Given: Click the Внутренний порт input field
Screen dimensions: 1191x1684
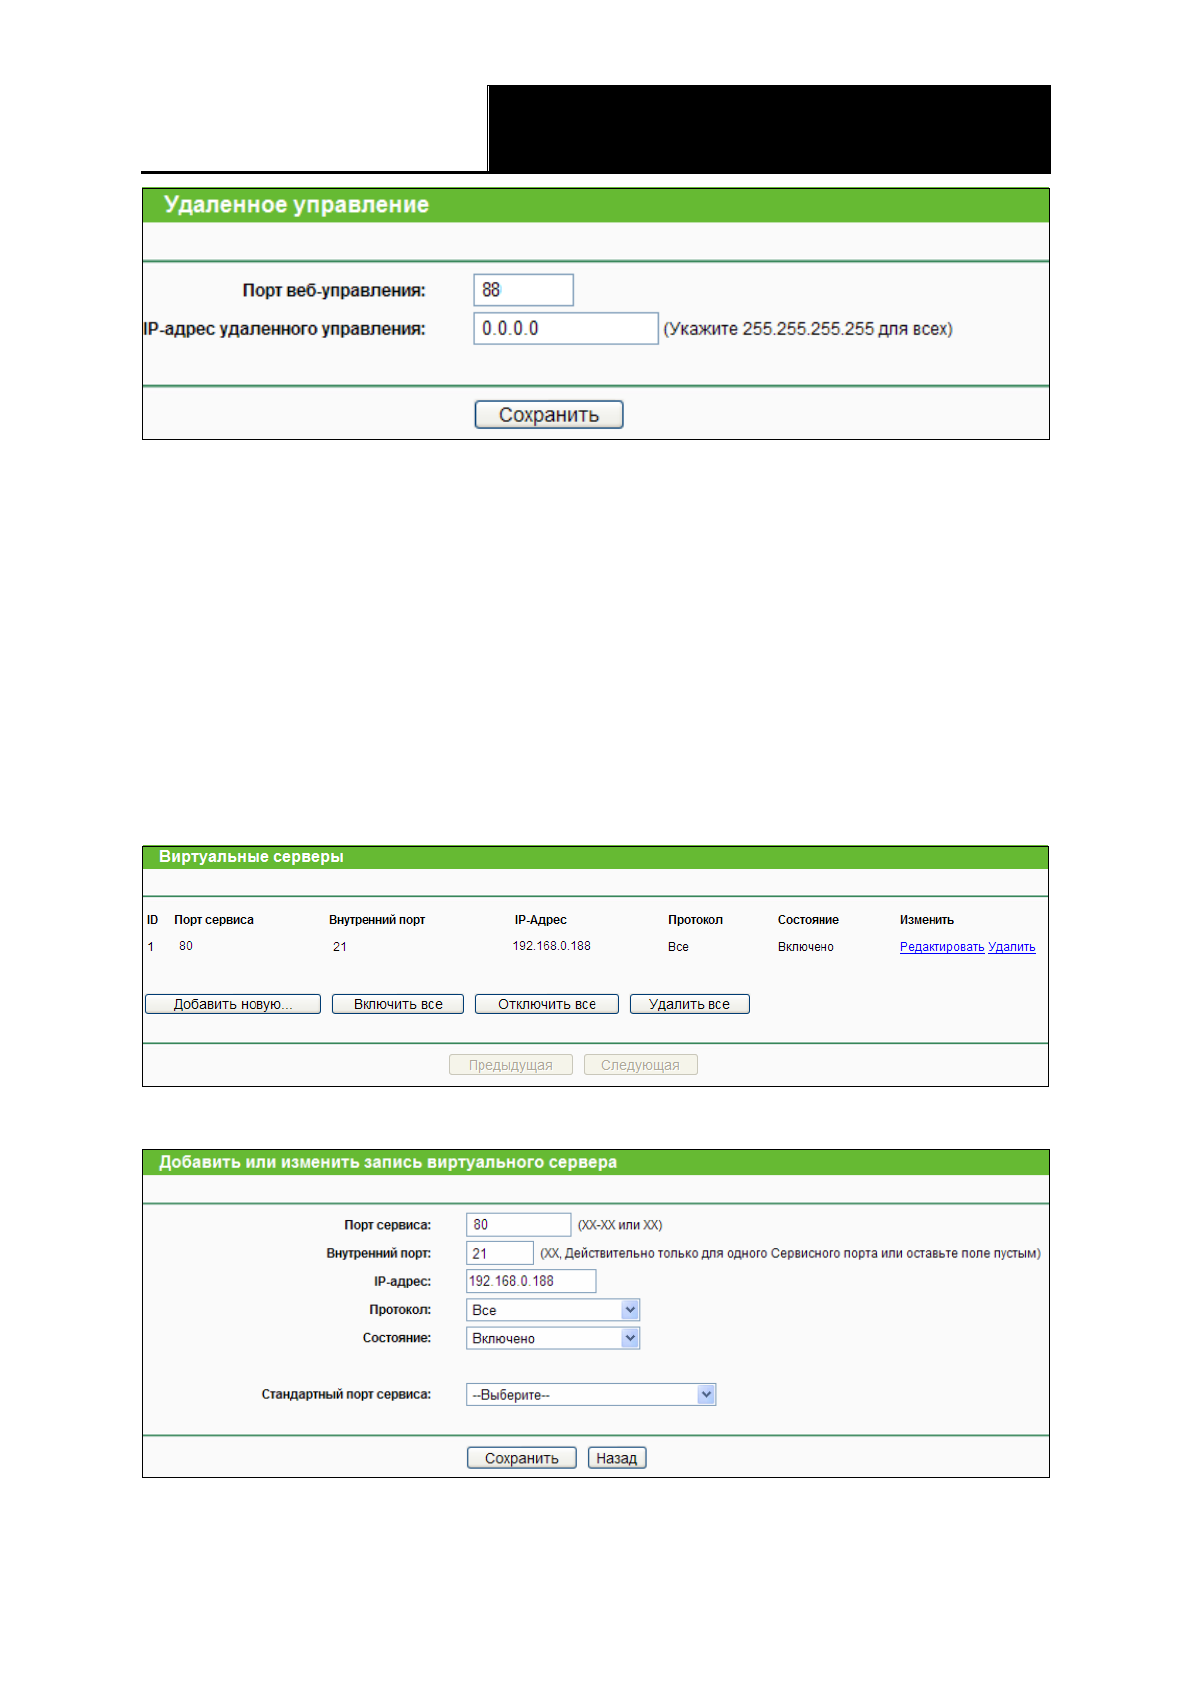Looking at the screenshot, I should tap(499, 1253).
